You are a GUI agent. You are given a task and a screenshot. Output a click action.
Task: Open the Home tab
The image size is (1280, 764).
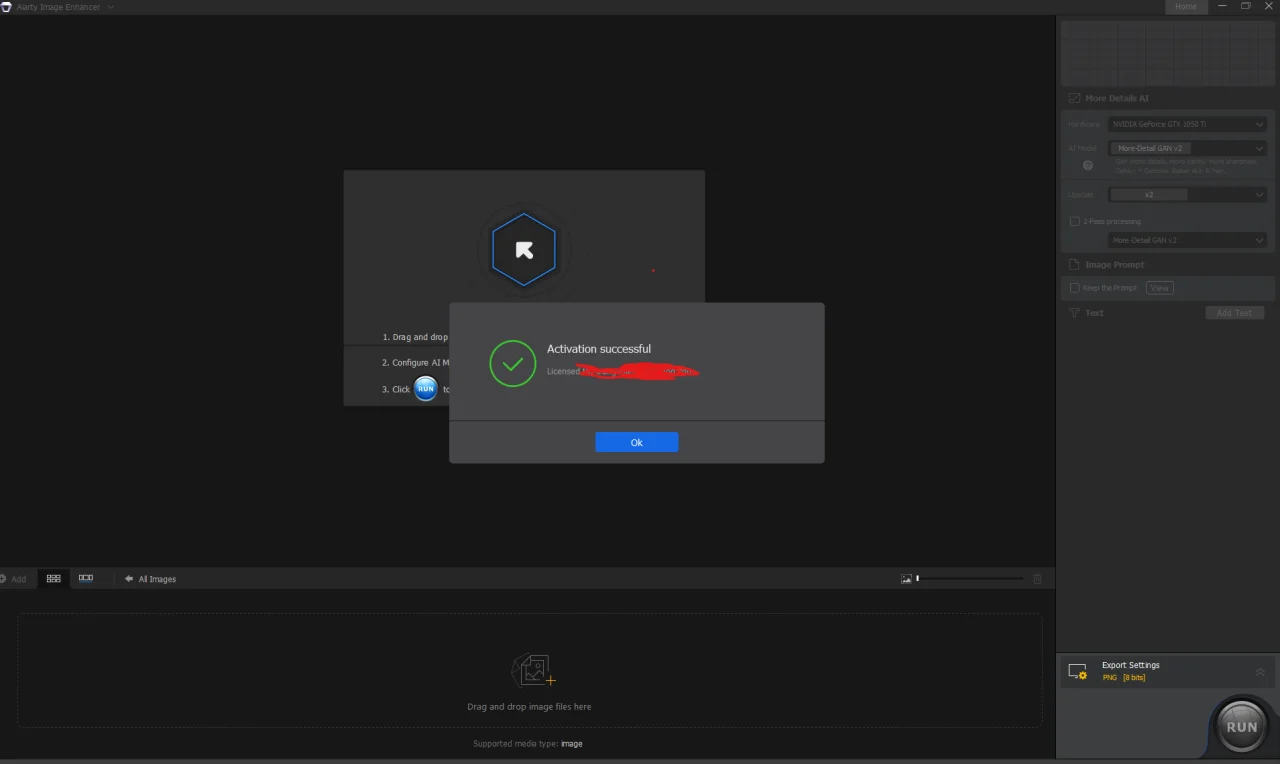(1186, 7)
